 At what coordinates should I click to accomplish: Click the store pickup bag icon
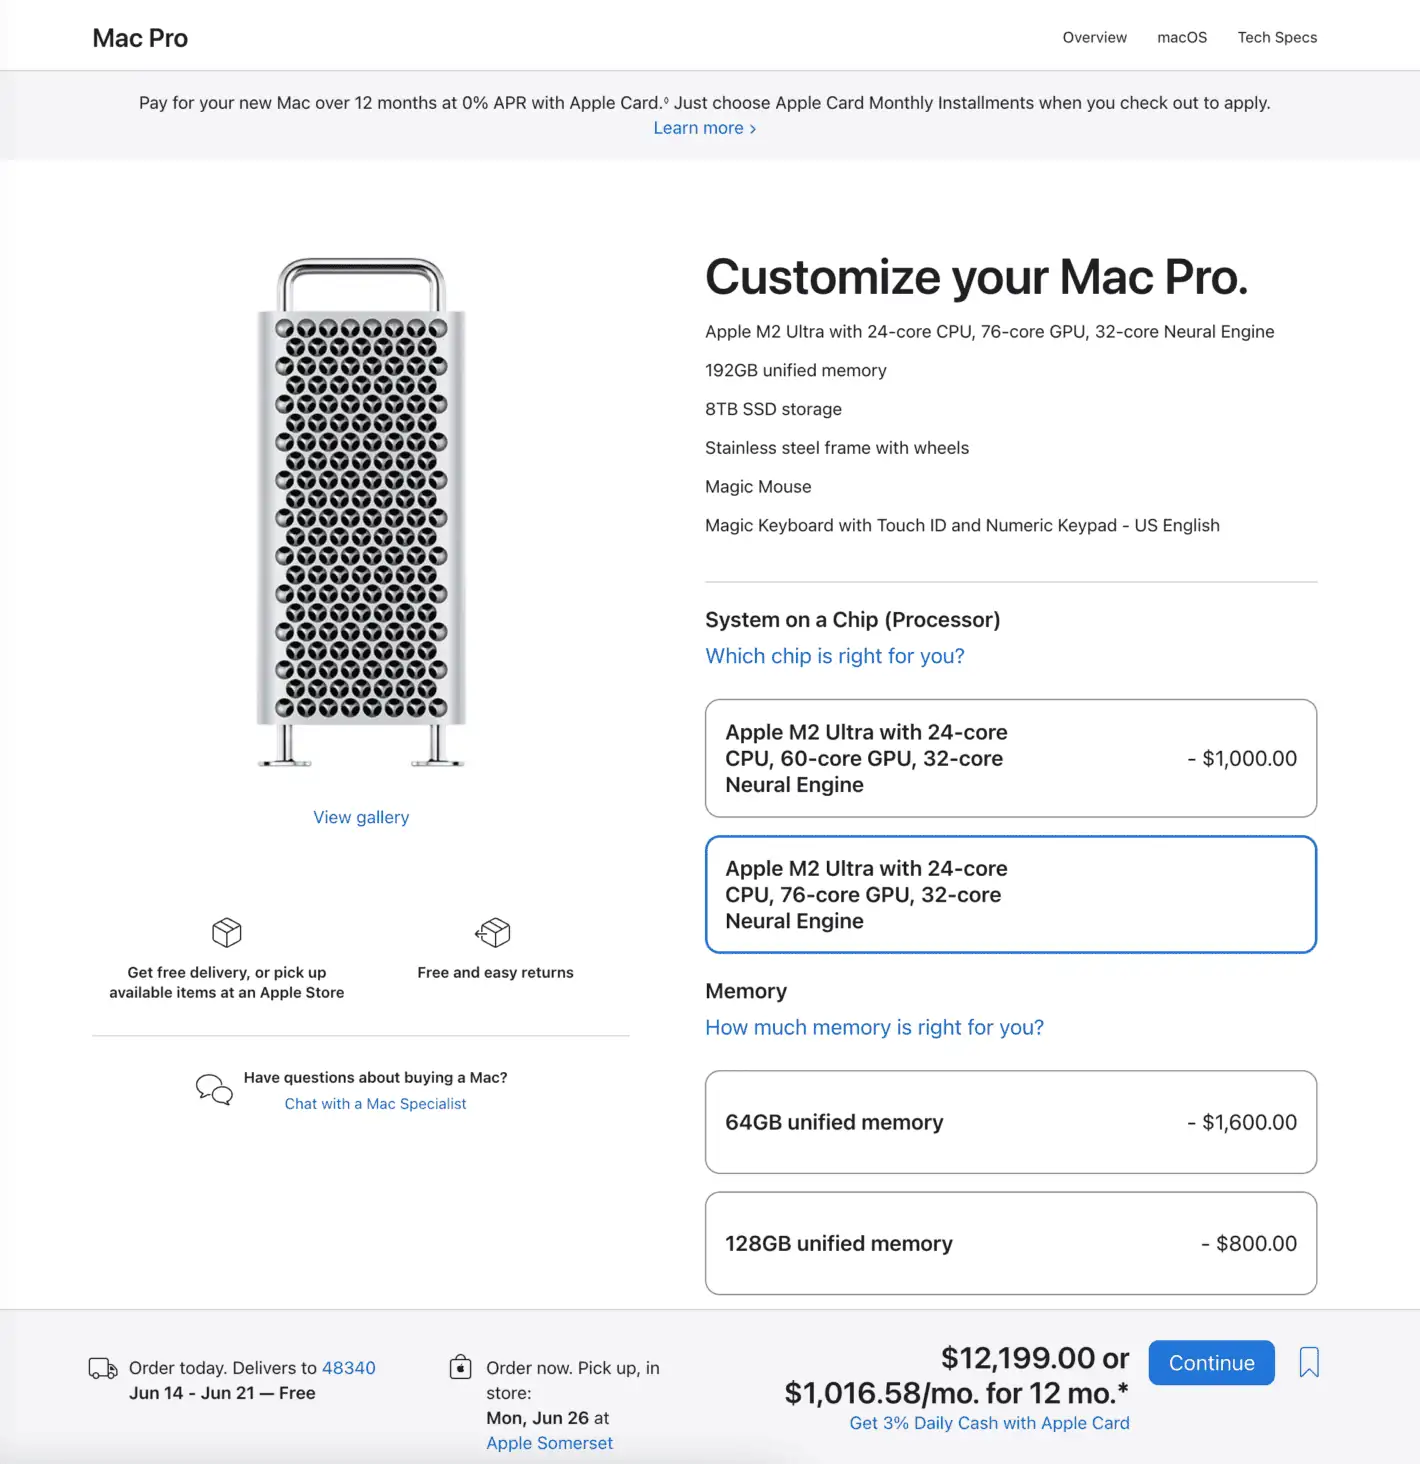coord(460,1366)
